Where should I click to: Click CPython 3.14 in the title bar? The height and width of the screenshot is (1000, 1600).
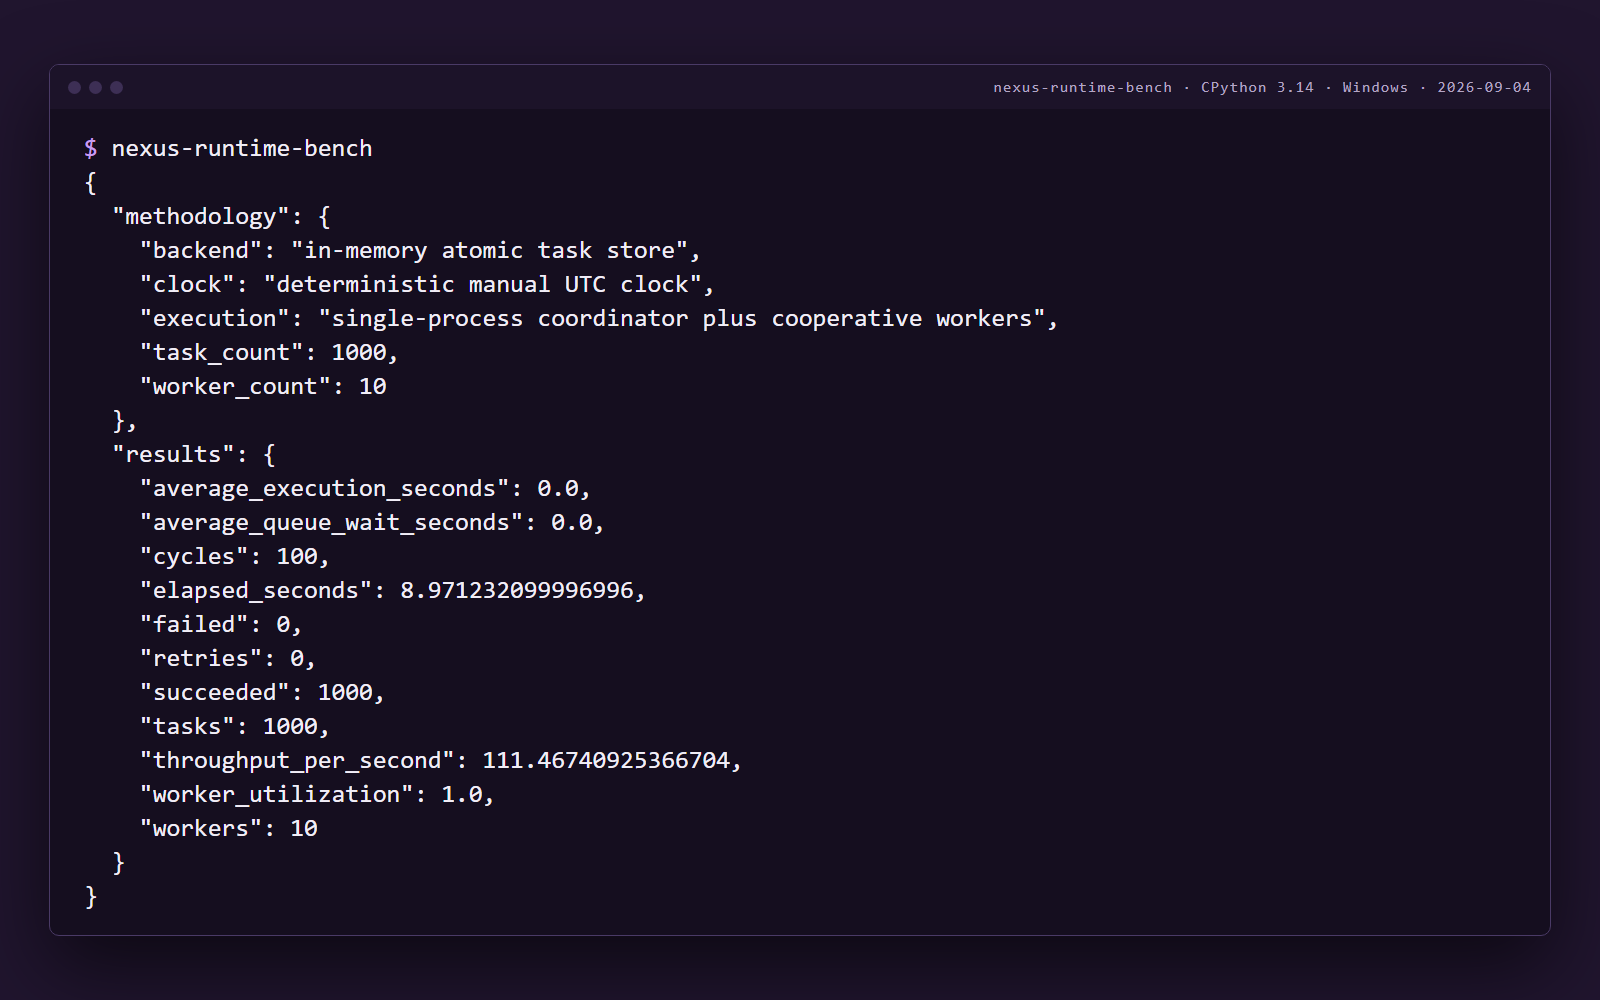(1257, 88)
